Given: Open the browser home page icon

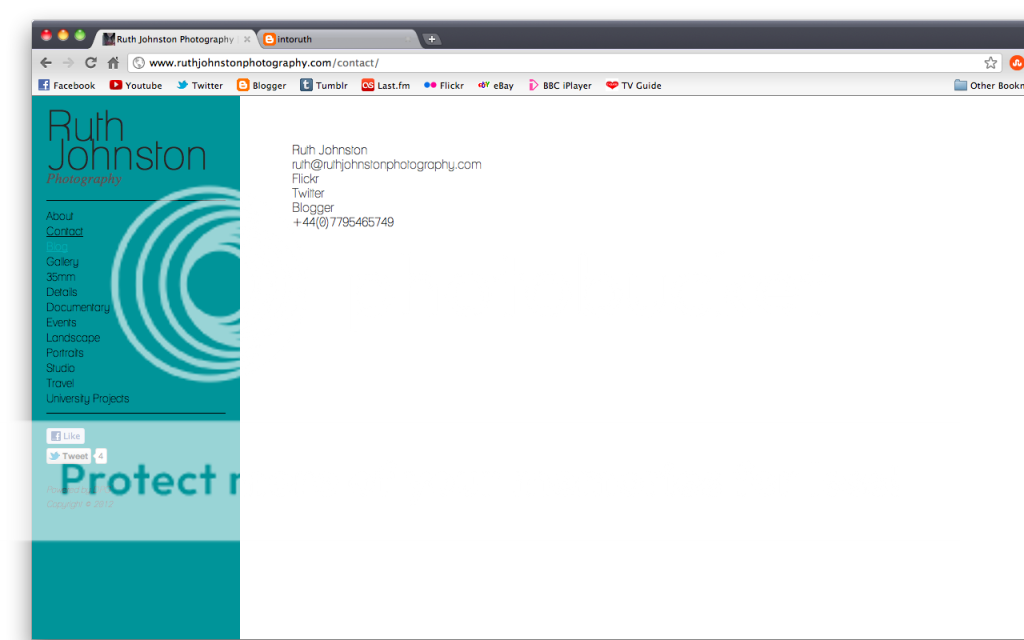Looking at the screenshot, I should pos(113,63).
